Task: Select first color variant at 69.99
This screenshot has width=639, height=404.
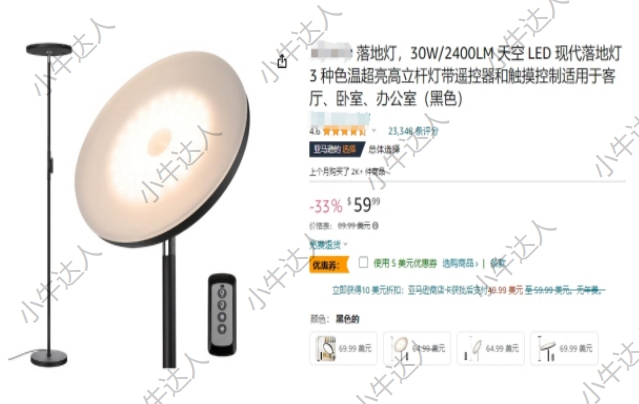Action: 343,348
